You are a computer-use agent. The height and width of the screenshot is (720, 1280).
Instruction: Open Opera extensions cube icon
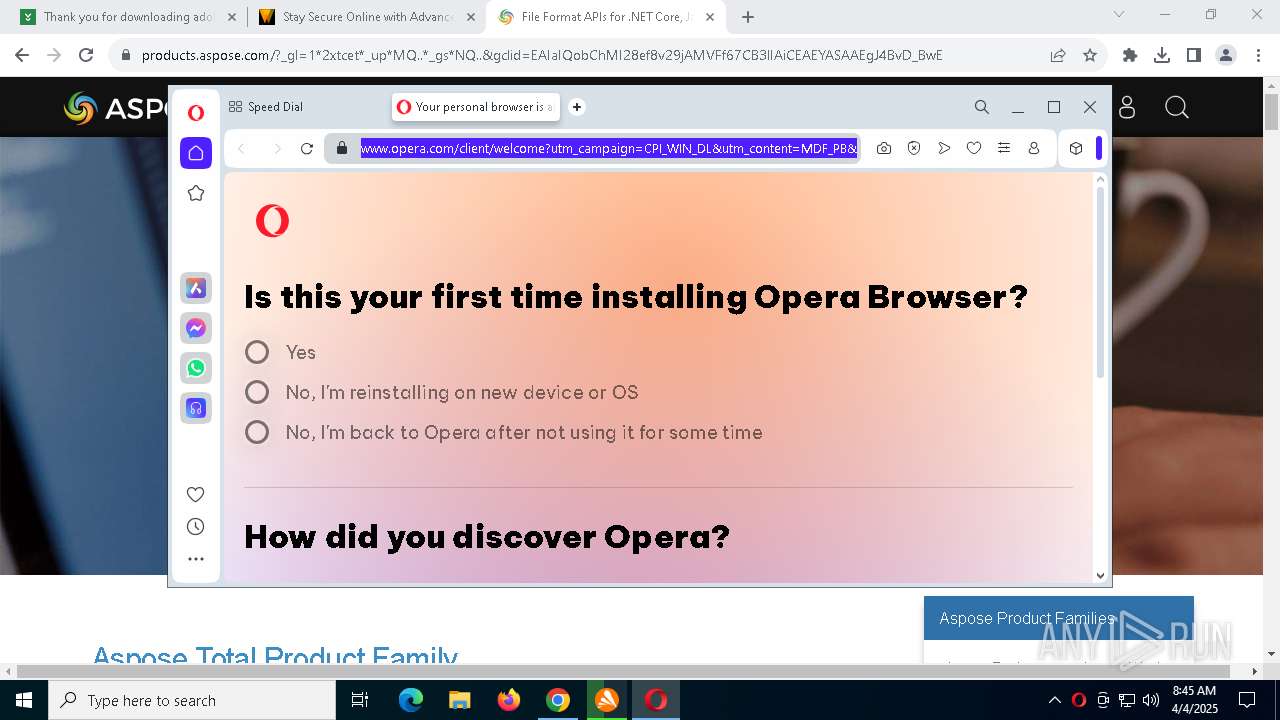1076,148
